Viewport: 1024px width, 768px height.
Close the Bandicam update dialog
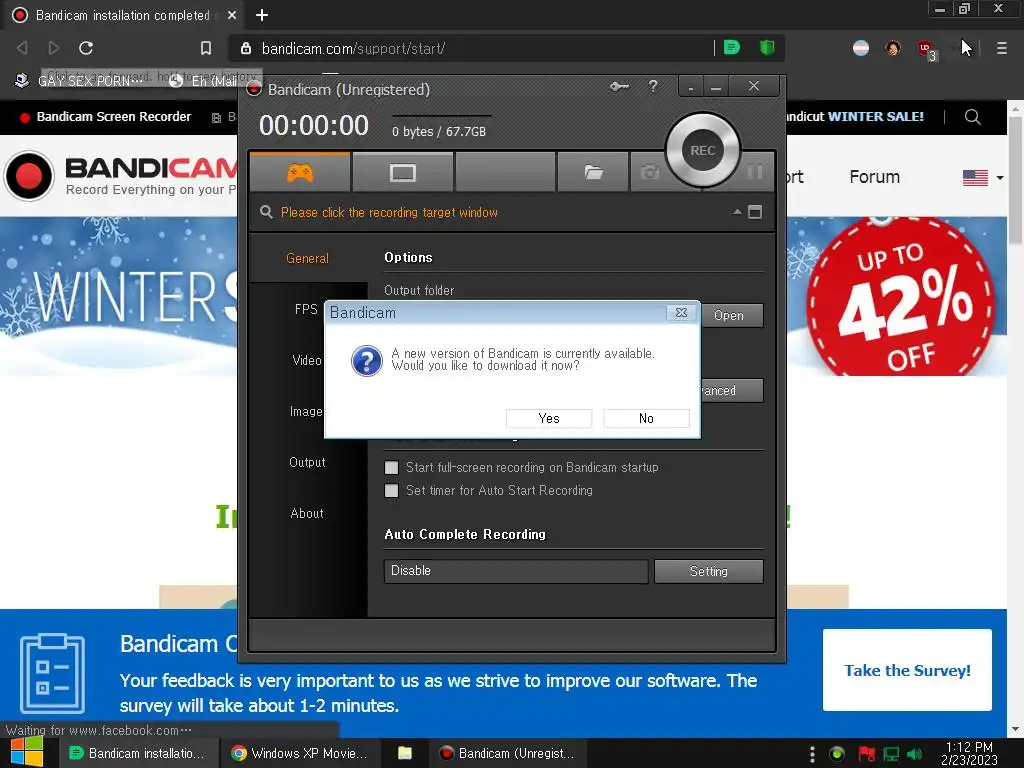[680, 312]
